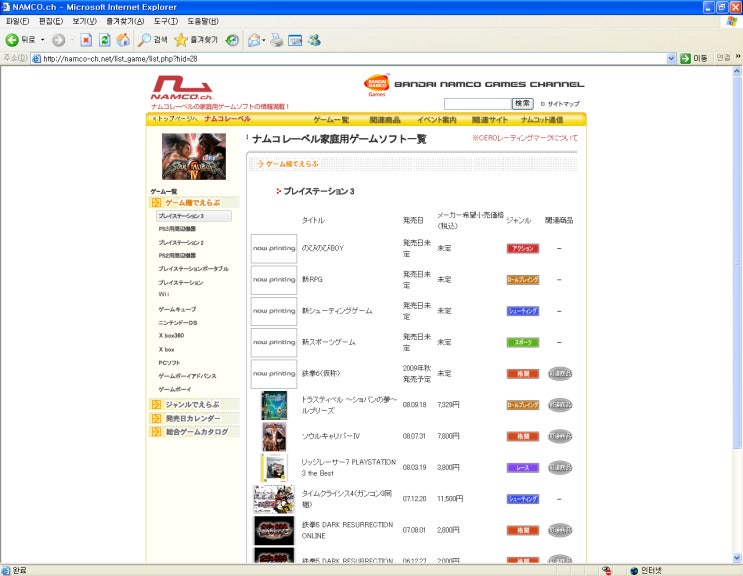Open タイムクライシス4 cover thumbnail
Screen dimensions: 743x576
click(274, 499)
